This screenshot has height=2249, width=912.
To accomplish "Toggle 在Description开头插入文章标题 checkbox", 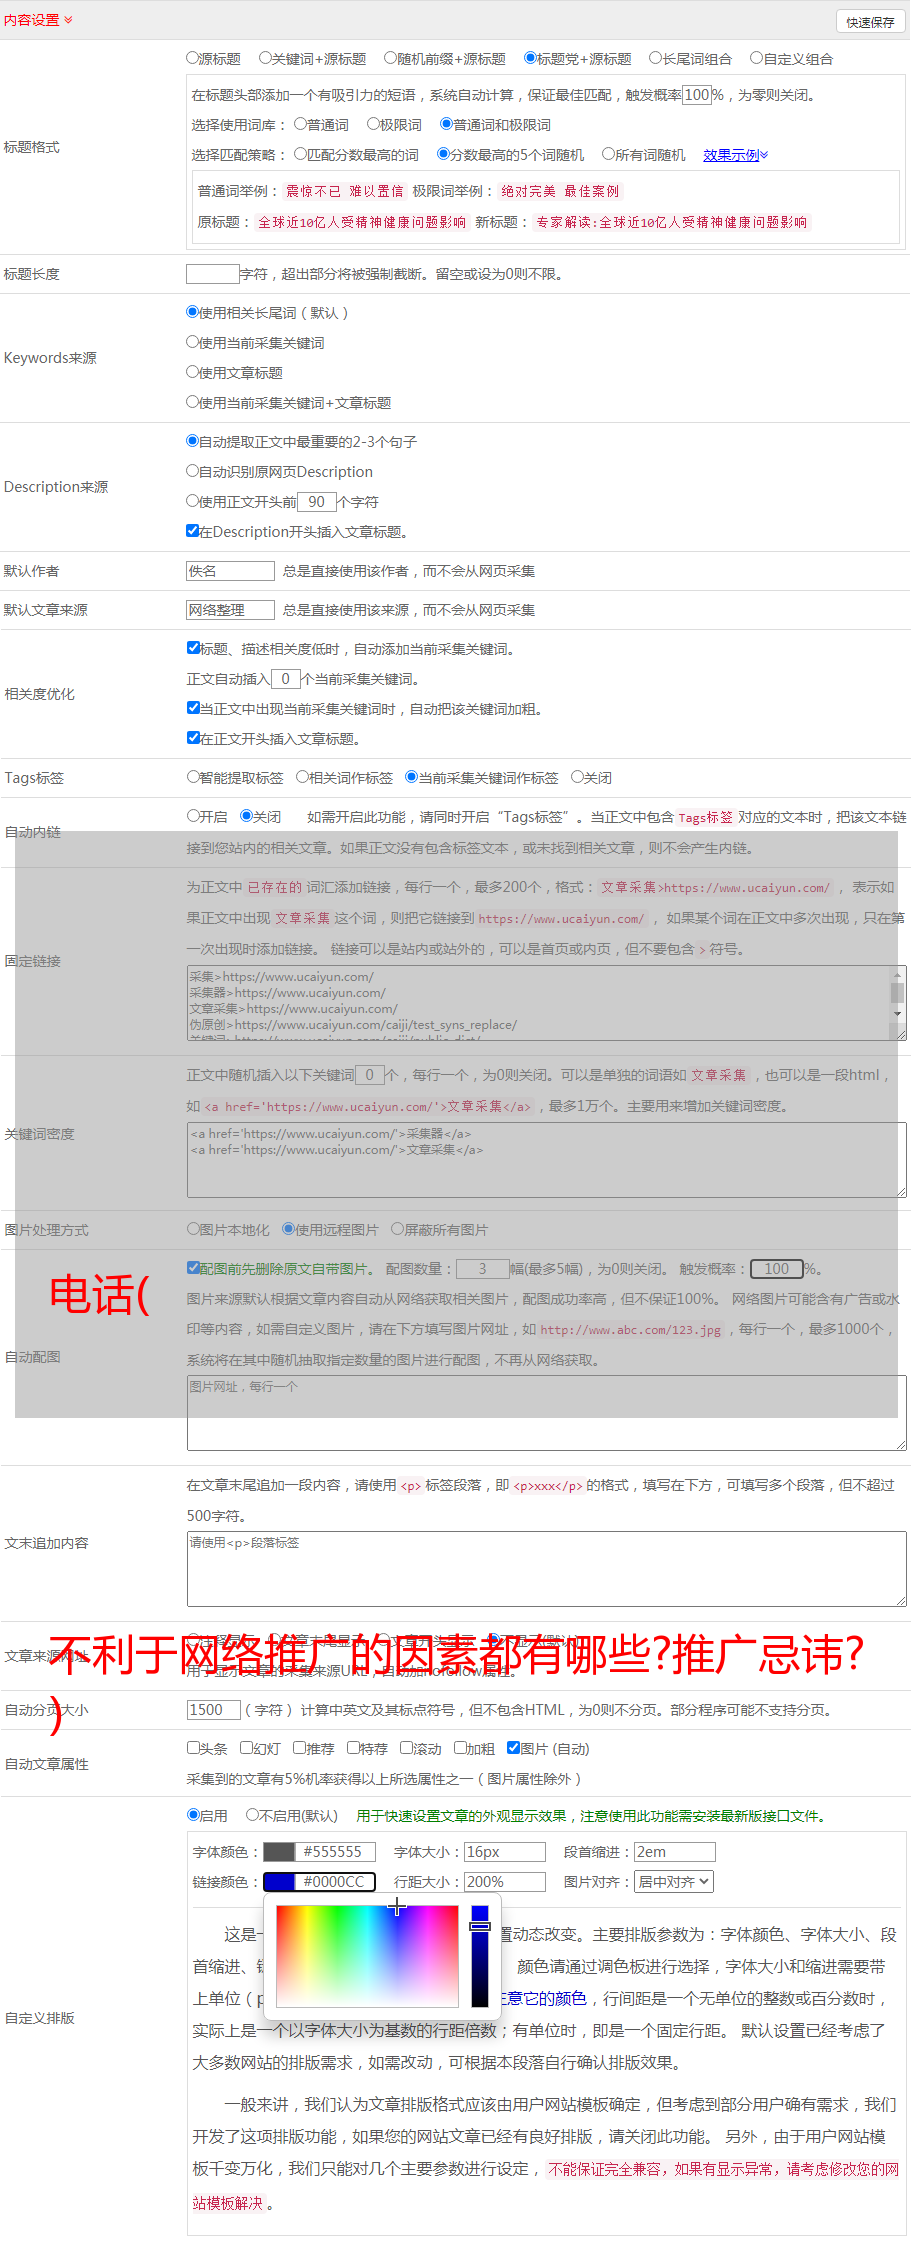I will [x=193, y=532].
